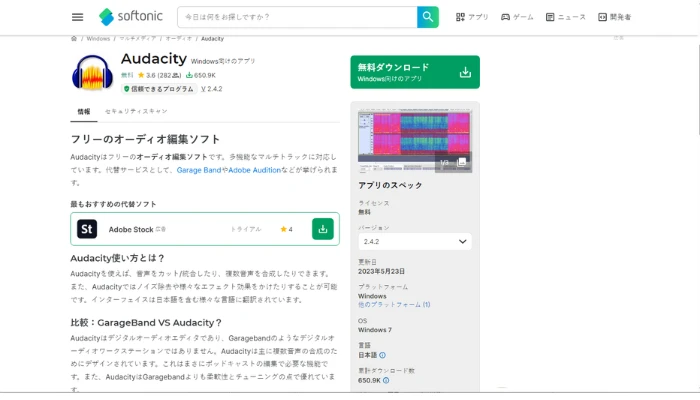Click the Adobe Stock star rating 4
The height and width of the screenshot is (400, 700).
click(x=286, y=229)
